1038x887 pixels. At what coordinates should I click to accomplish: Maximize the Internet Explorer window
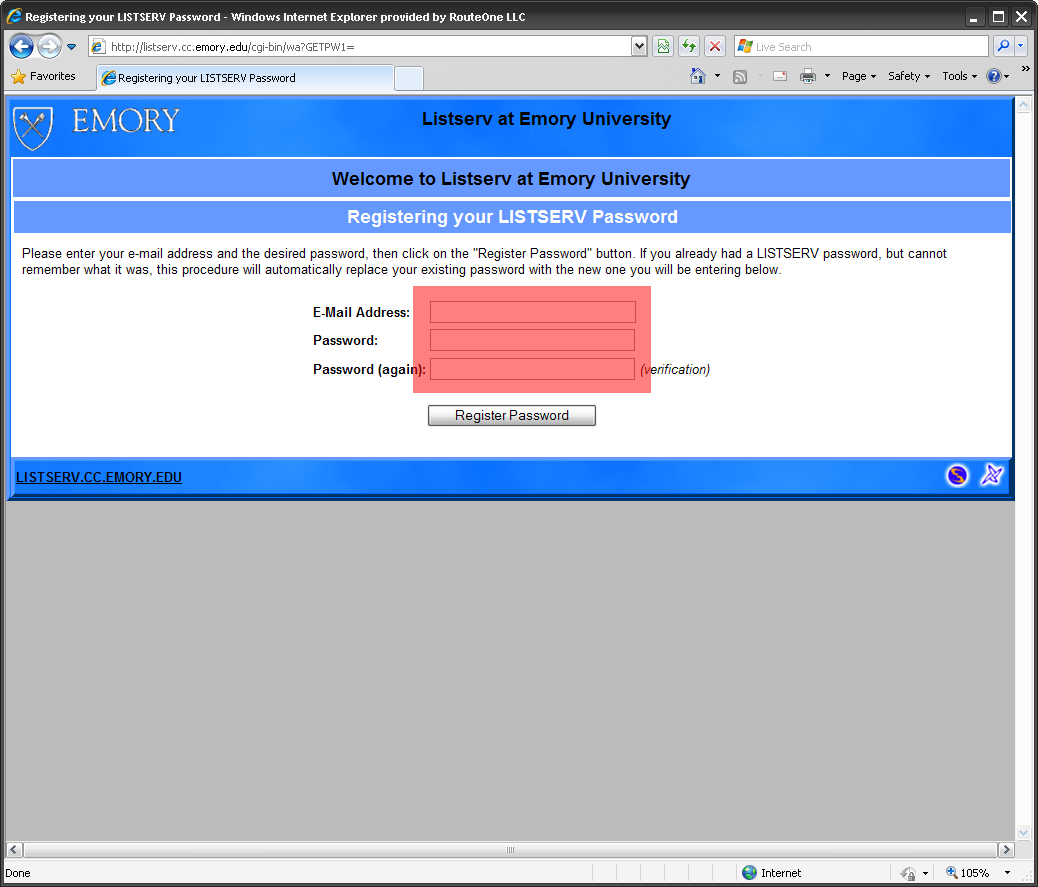click(x=999, y=17)
